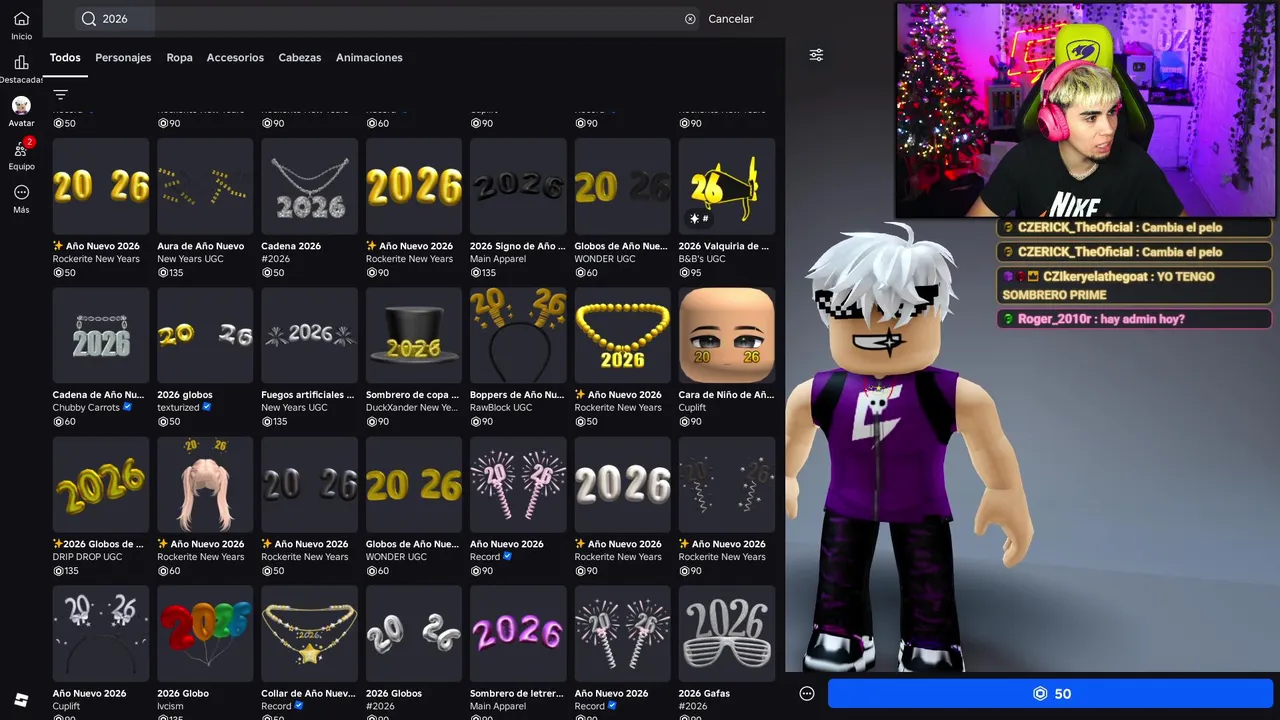Switch to the Accesorios tab
Screen dimensions: 1280x720
coord(235,58)
